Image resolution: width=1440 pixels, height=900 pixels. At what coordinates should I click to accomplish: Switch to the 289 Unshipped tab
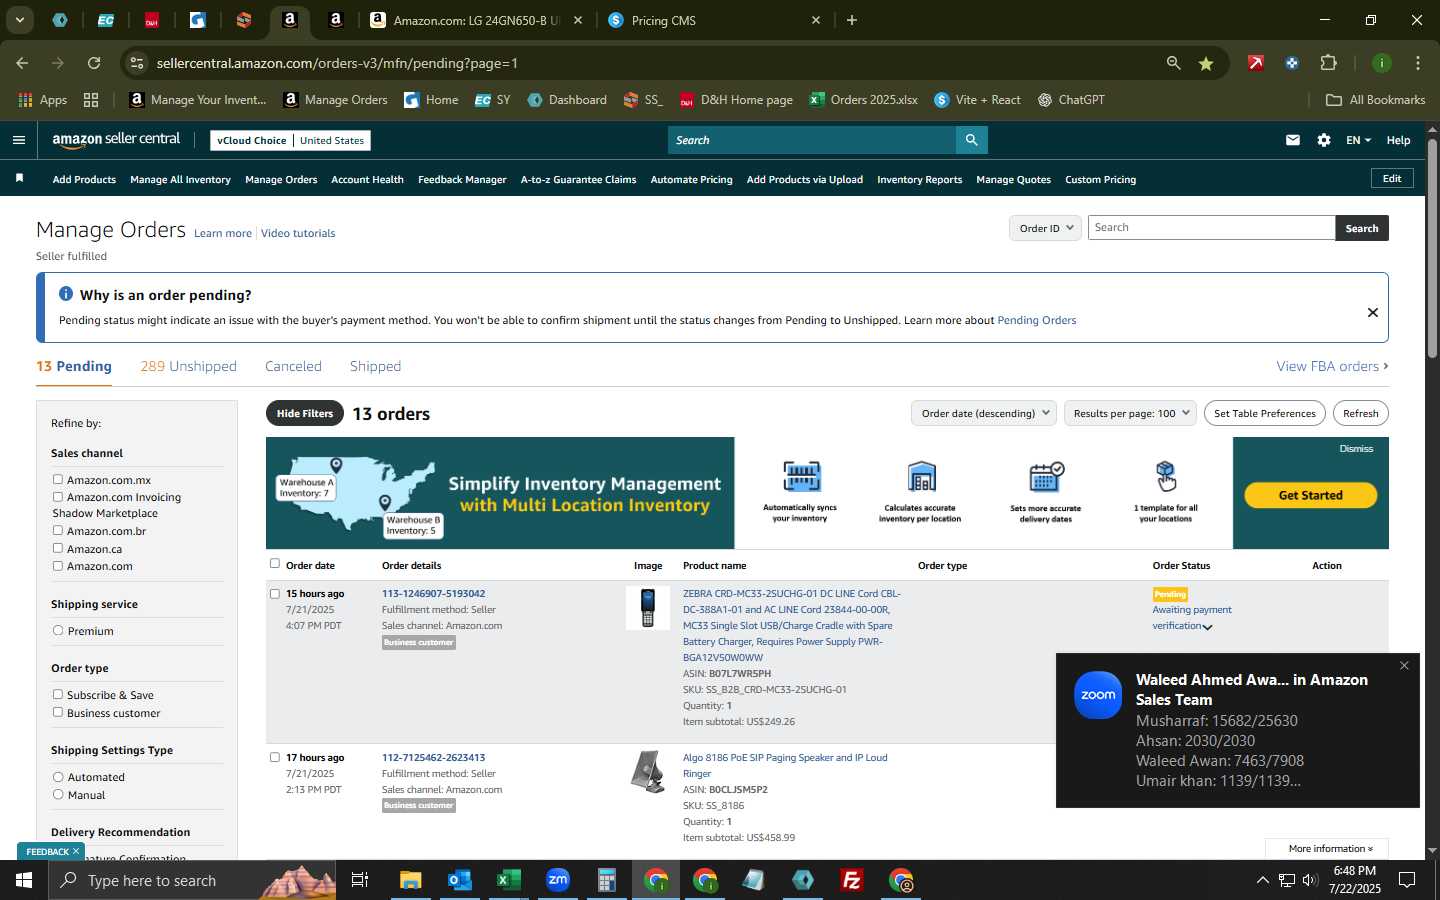tap(189, 366)
